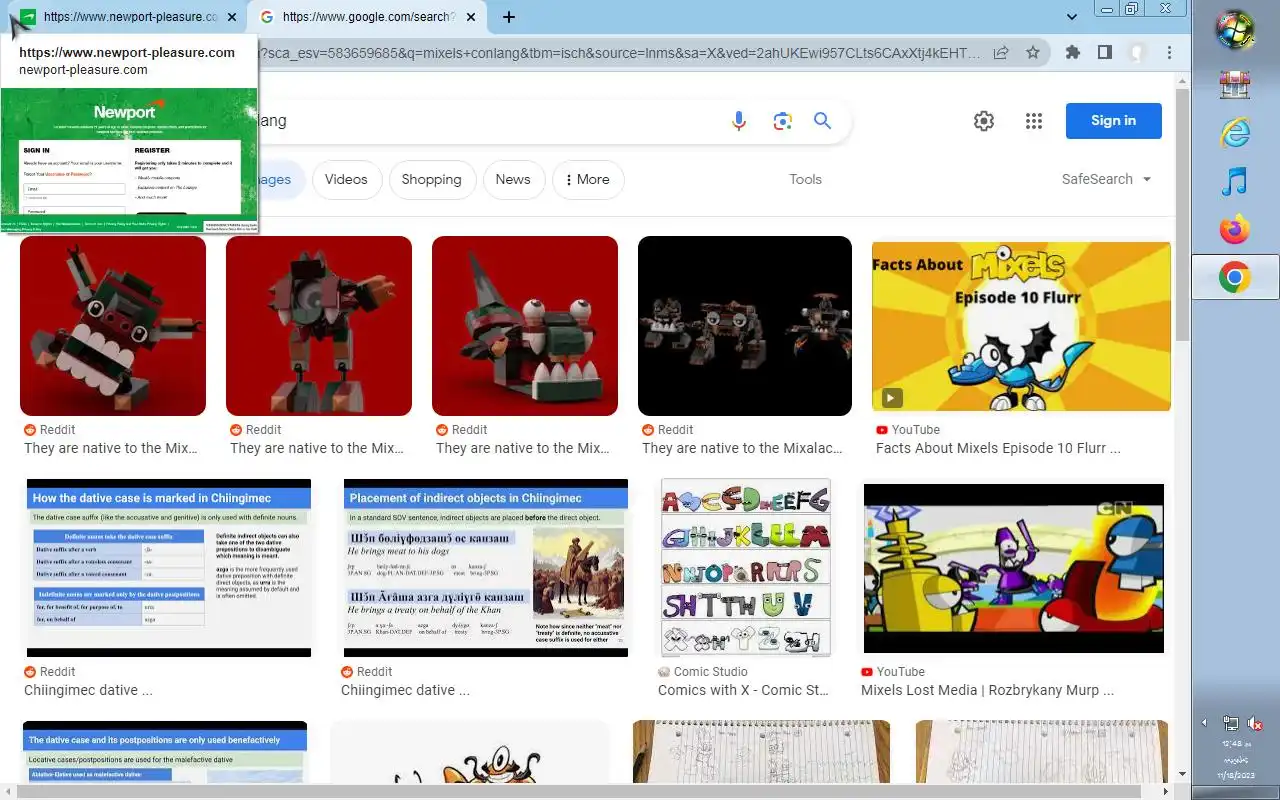The image size is (1280, 800).
Task: Open 'Facts About Mixels Episode 10 Flurr' link
Action: coord(998,448)
